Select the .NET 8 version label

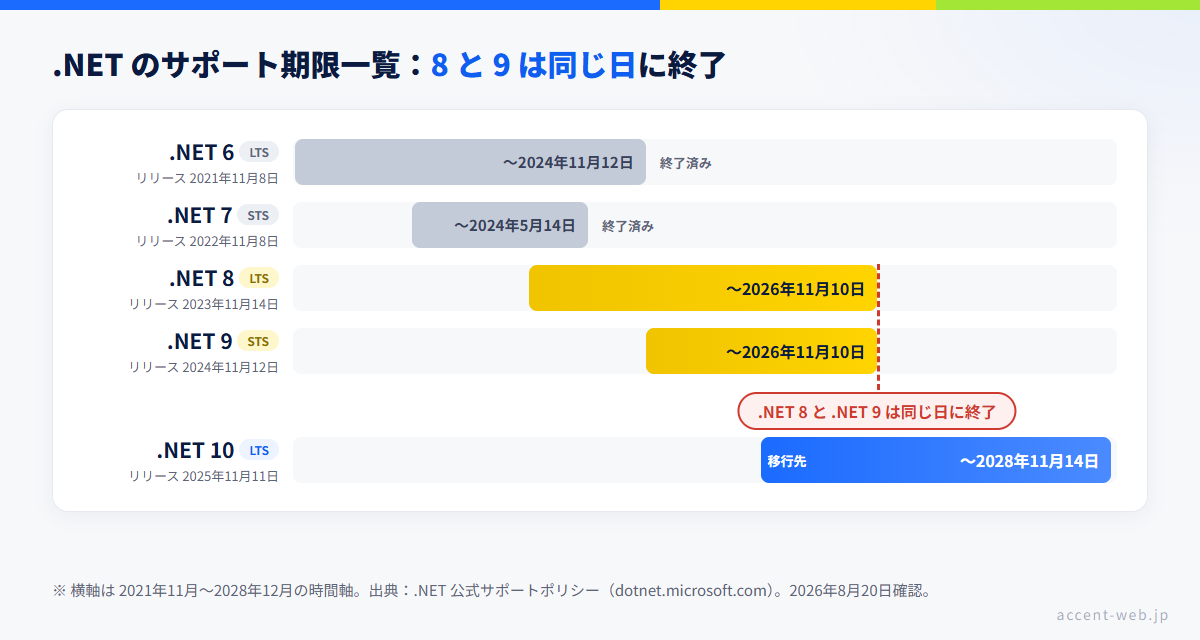pos(202,278)
